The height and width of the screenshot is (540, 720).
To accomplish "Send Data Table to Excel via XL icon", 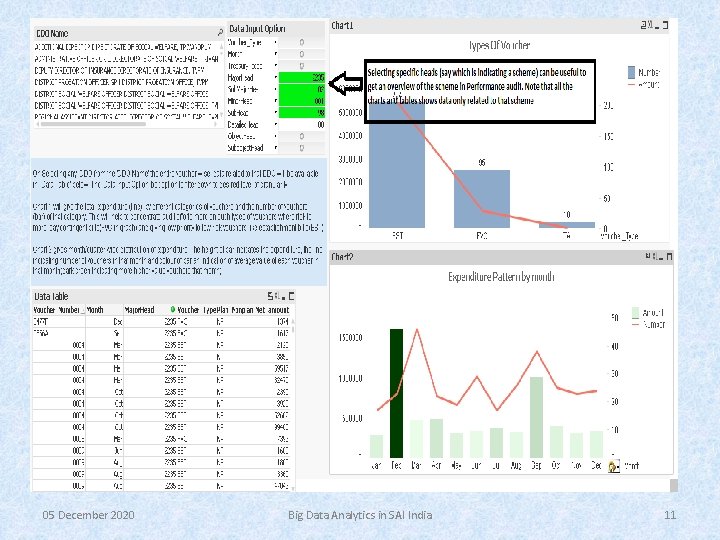I will (276, 296).
